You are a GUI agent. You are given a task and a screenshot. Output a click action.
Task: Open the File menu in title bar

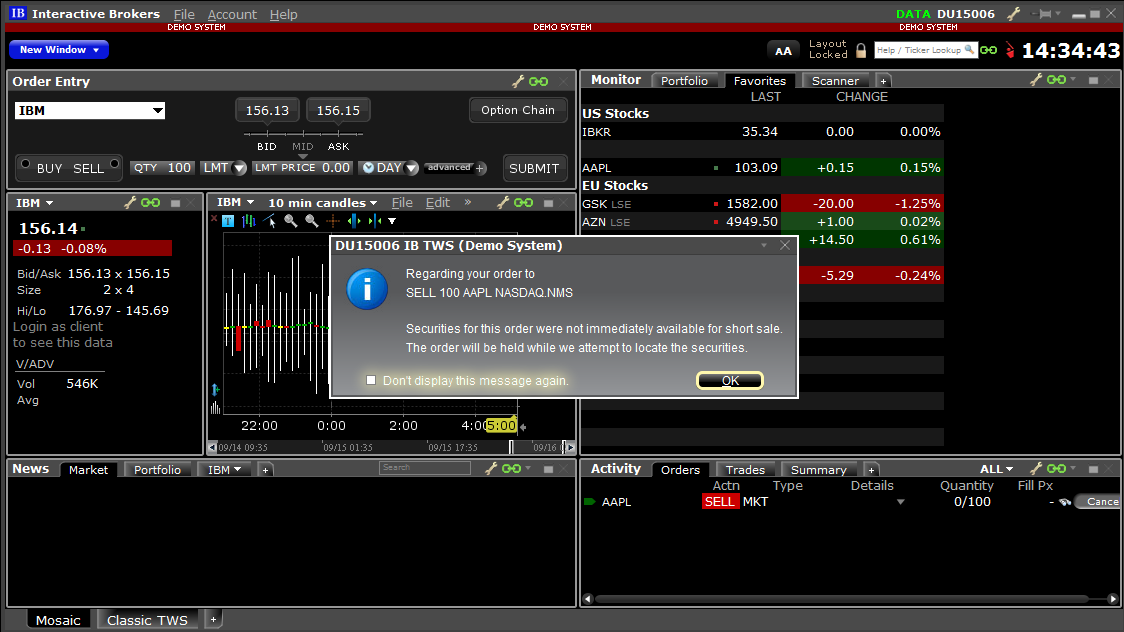184,14
